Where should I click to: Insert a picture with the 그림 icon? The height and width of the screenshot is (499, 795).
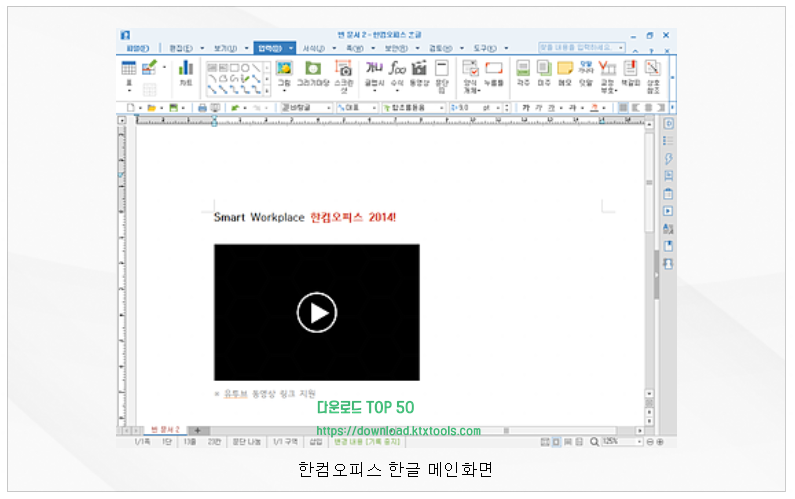pos(284,73)
